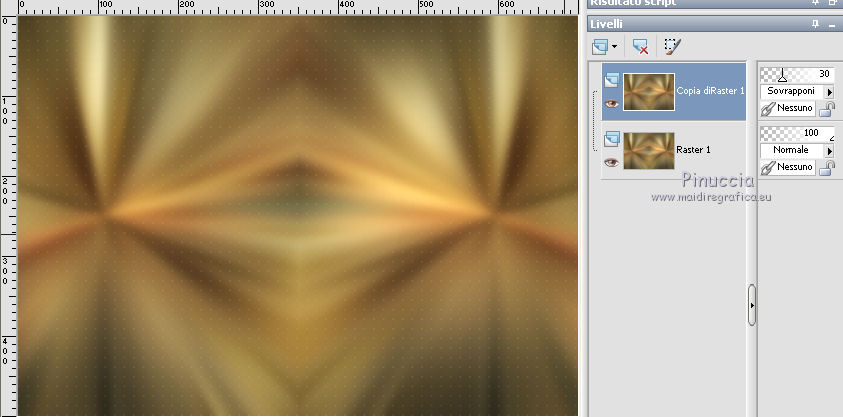The image size is (843, 417).
Task: Click the Risultato script palette title
Action: tap(632, 3)
